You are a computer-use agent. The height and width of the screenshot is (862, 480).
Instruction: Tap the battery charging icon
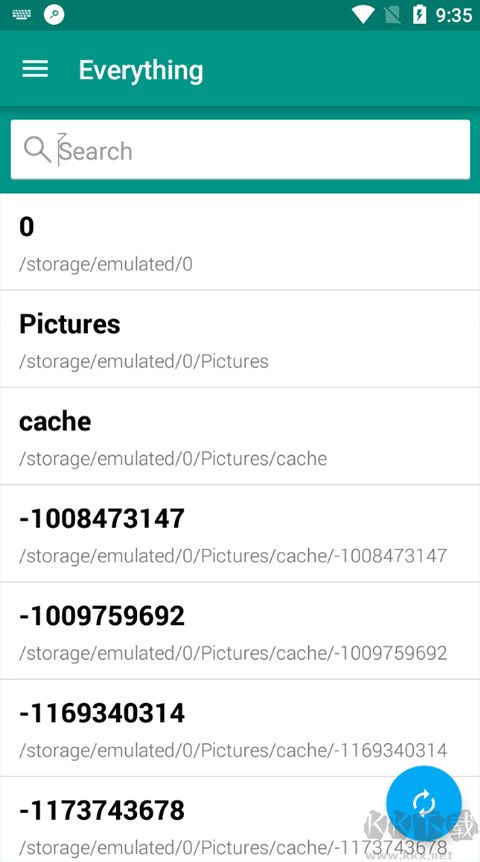(x=420, y=15)
